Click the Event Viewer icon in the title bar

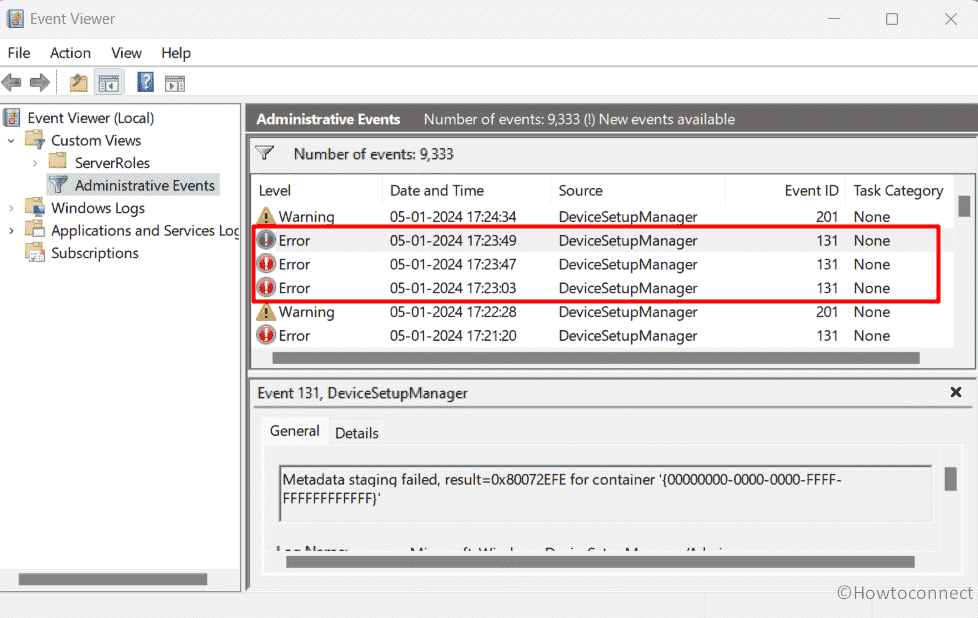[x=14, y=18]
